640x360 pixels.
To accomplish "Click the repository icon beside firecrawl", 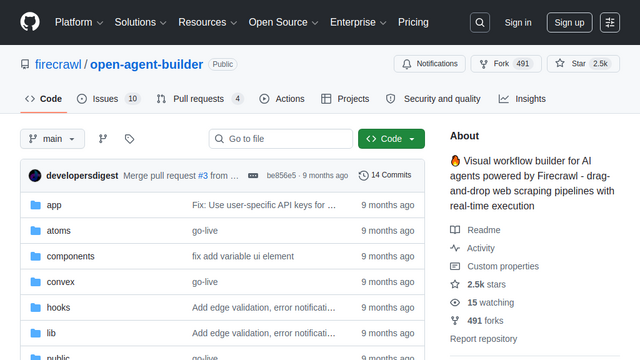I will (25, 64).
